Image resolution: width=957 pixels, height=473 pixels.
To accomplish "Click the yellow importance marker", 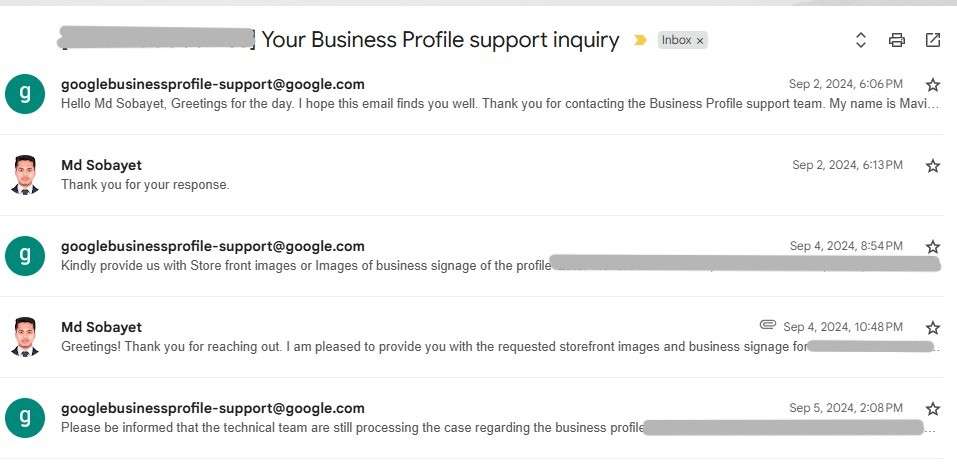I will pos(640,41).
